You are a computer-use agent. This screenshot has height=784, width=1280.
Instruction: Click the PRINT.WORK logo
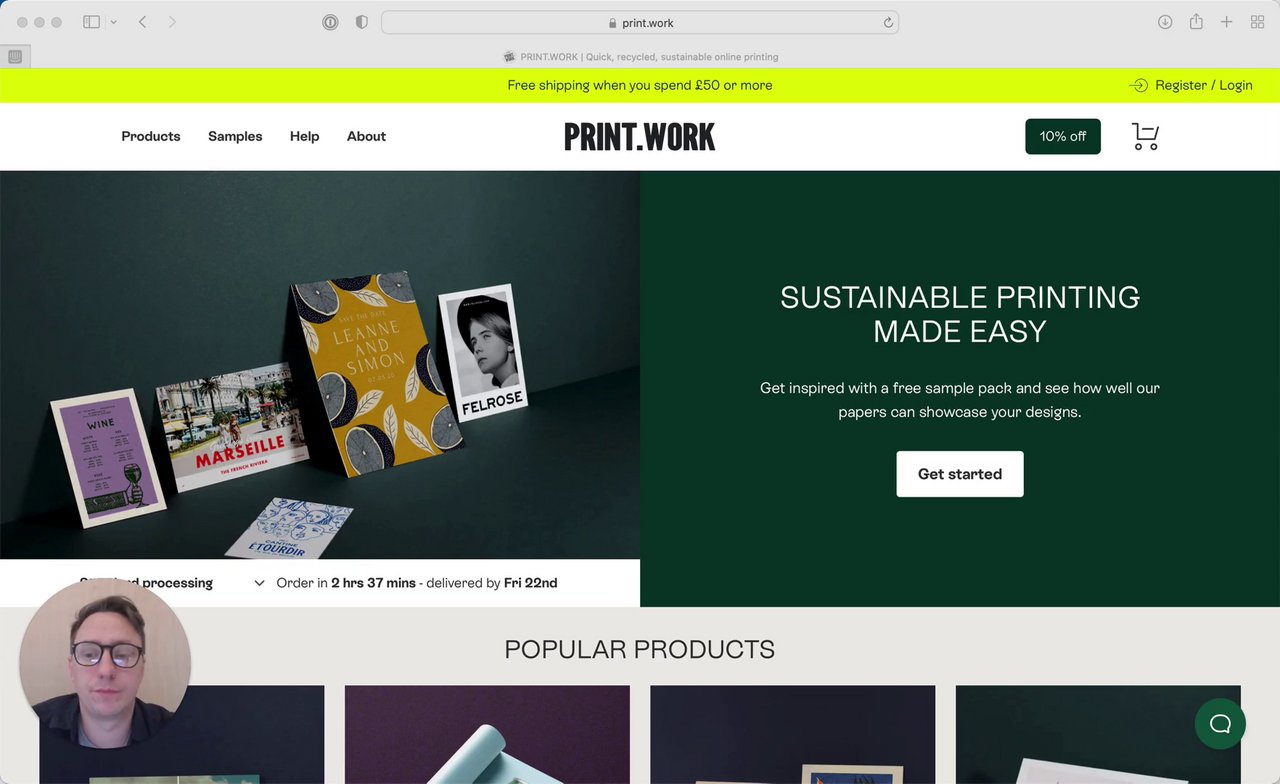tap(640, 137)
